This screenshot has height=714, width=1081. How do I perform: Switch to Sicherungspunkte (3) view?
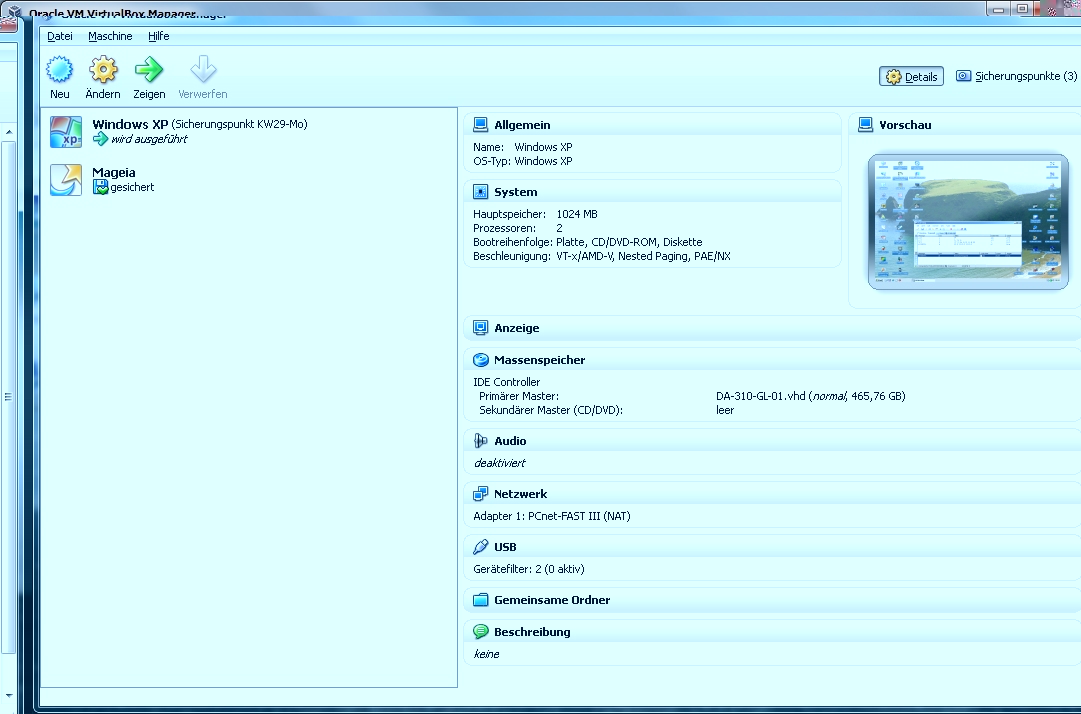click(1017, 76)
